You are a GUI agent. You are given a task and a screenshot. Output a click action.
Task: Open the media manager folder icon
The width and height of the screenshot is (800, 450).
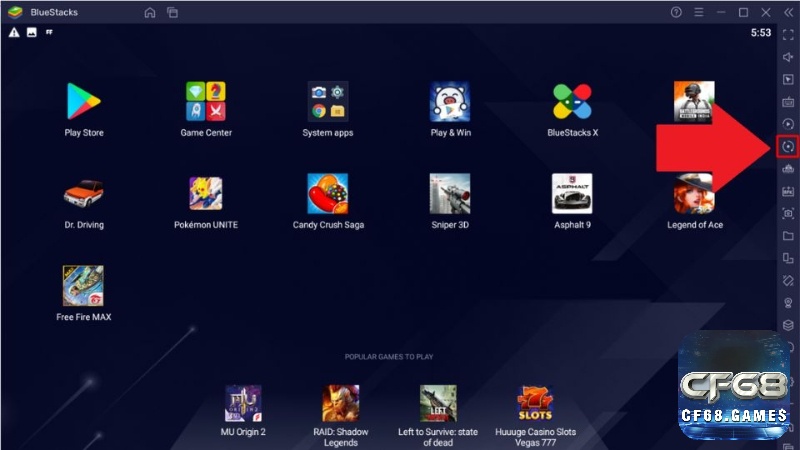click(x=788, y=236)
